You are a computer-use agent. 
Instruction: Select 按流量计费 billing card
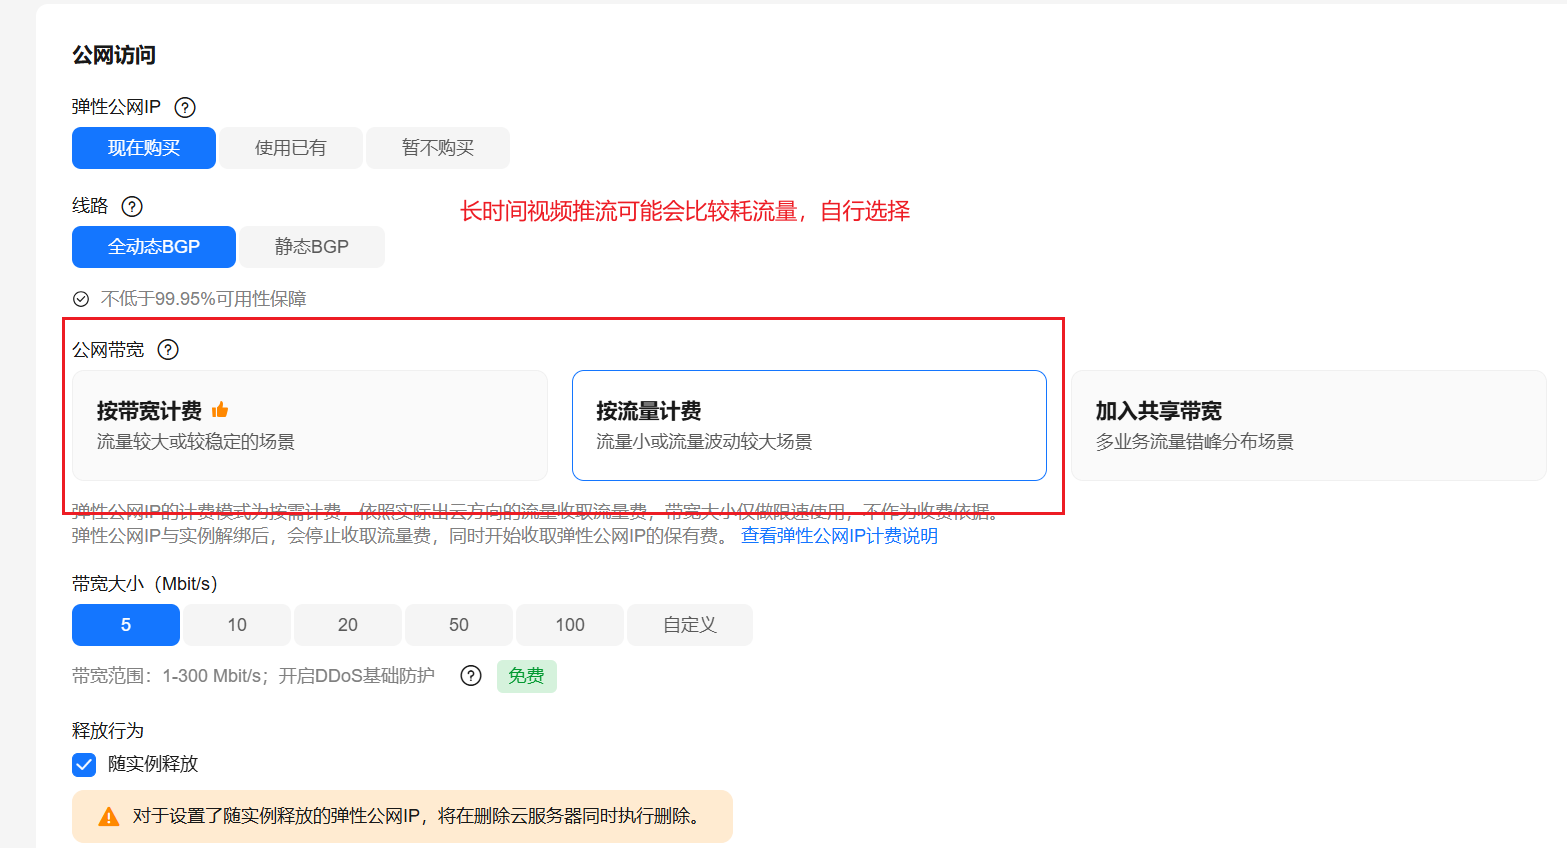tap(809, 426)
